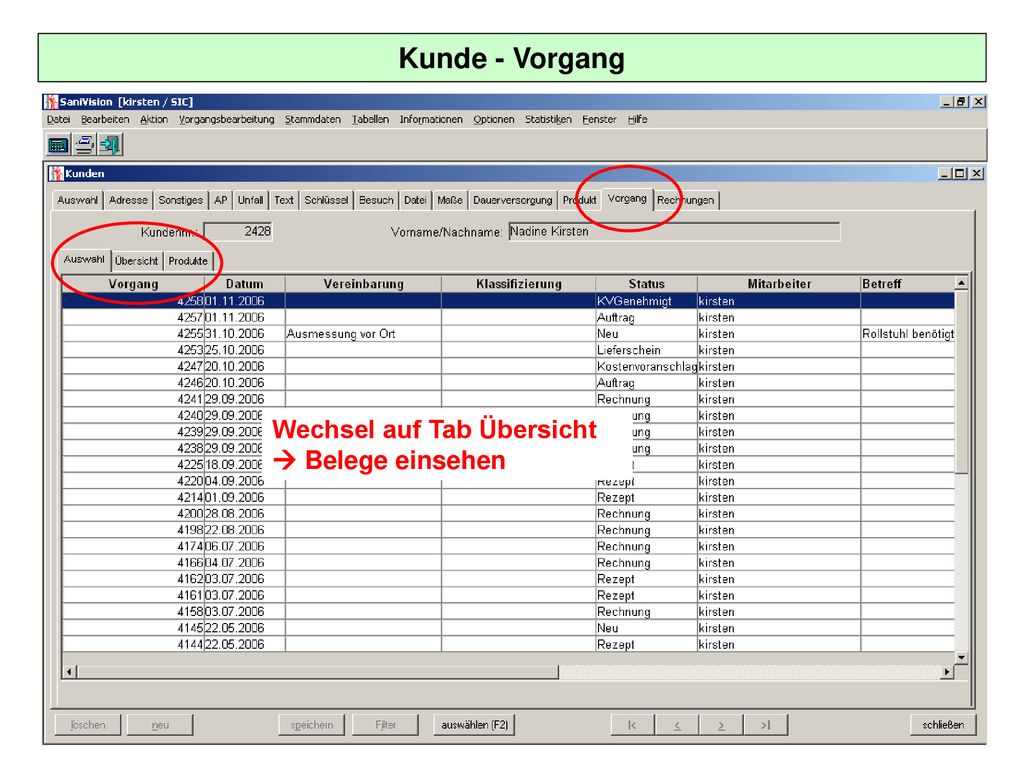The height and width of the screenshot is (768, 1024).
Task: Open the Optionen menu
Action: pos(494,120)
